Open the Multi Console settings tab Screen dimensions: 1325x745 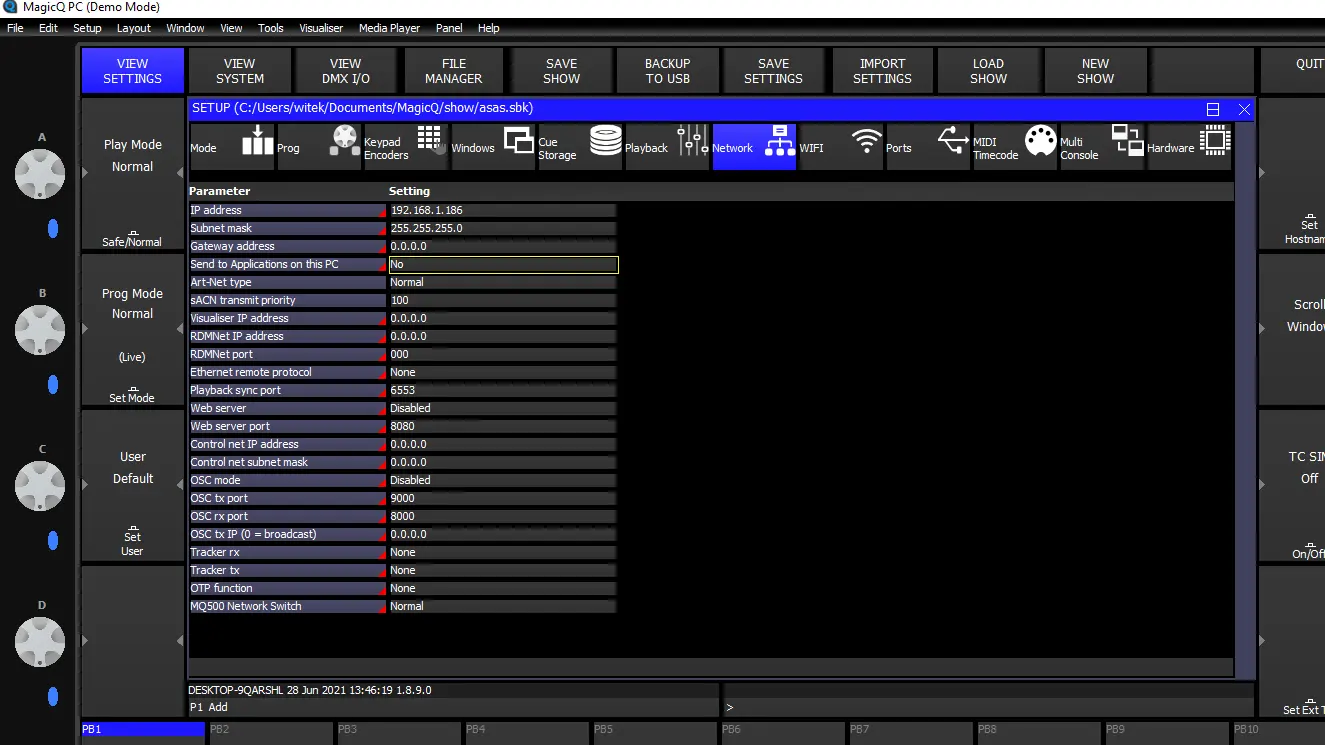pos(1102,147)
